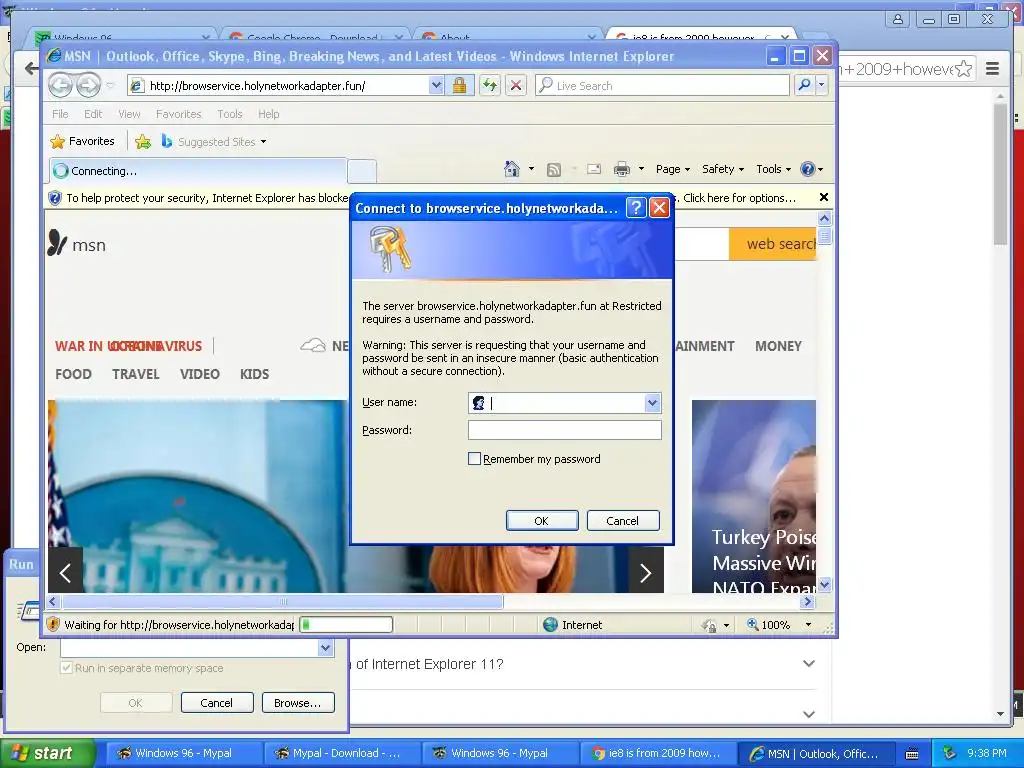Viewport: 1024px width, 768px height.
Task: Open the MONEY link on MSN
Action: pyautogui.click(x=778, y=346)
